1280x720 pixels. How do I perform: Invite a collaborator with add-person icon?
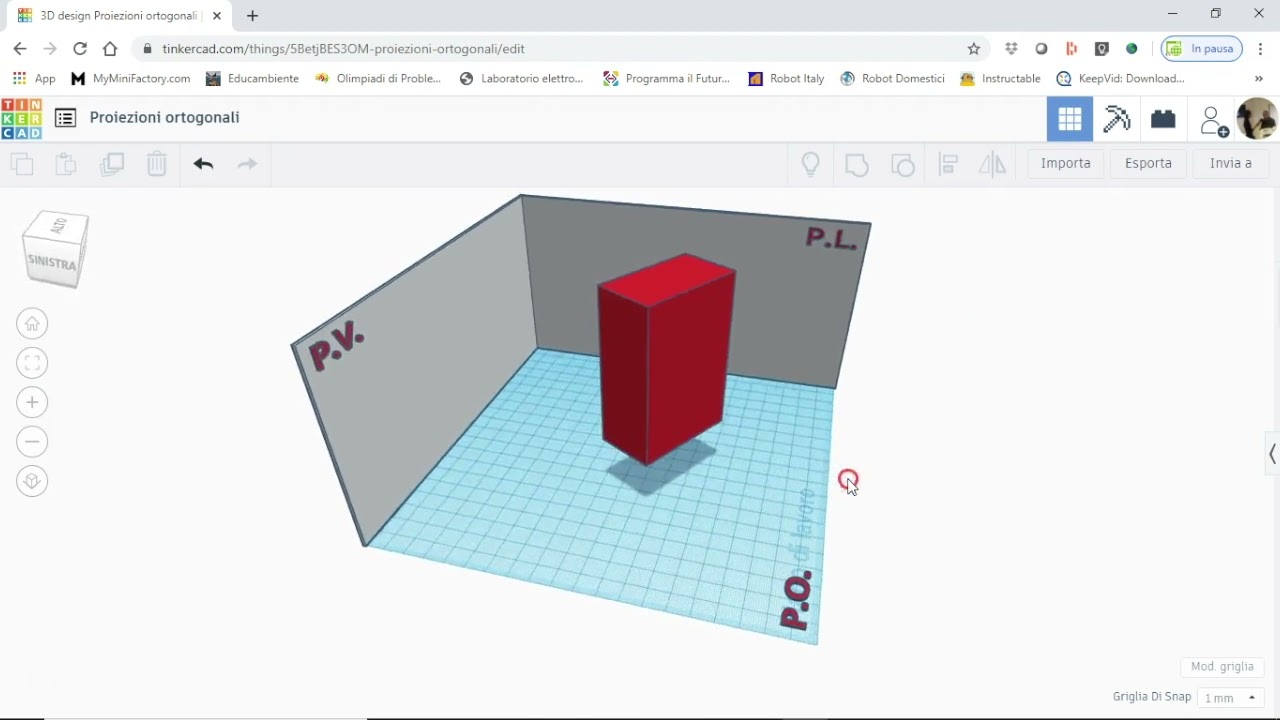(x=1213, y=121)
